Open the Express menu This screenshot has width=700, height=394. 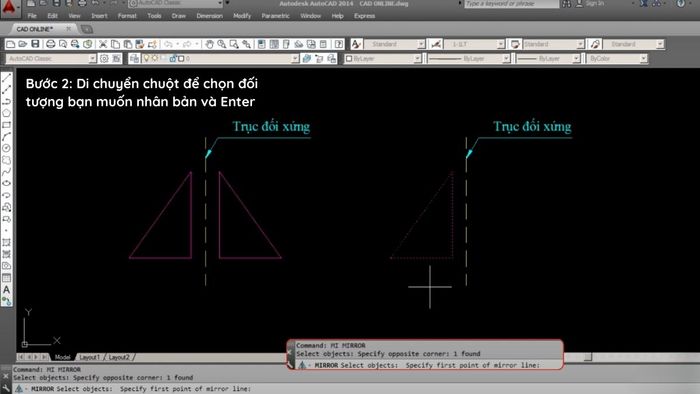coord(364,16)
